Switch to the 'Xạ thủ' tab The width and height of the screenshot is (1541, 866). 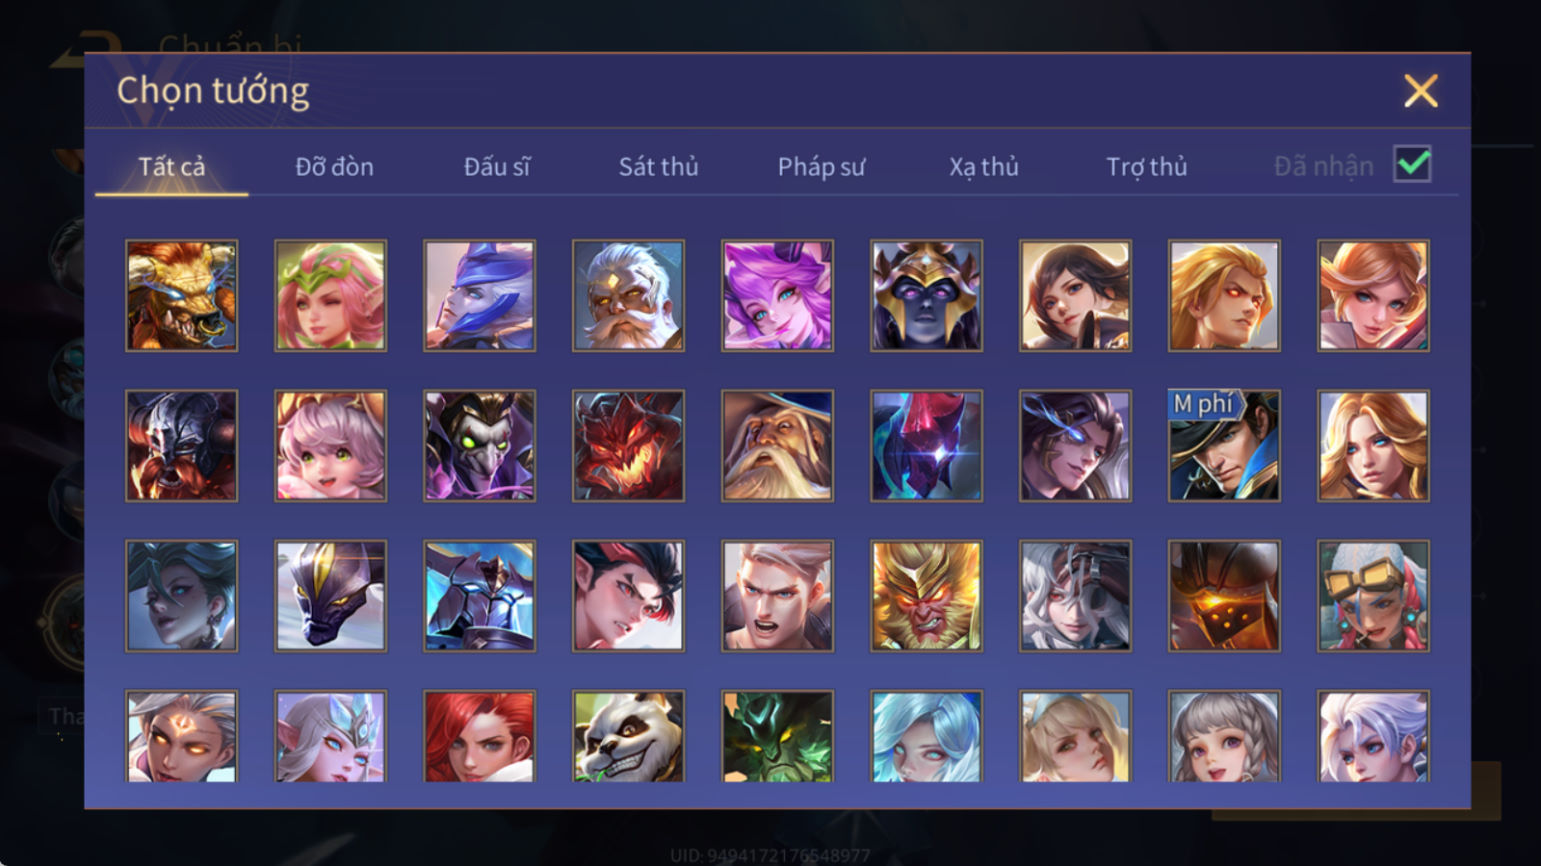(983, 166)
